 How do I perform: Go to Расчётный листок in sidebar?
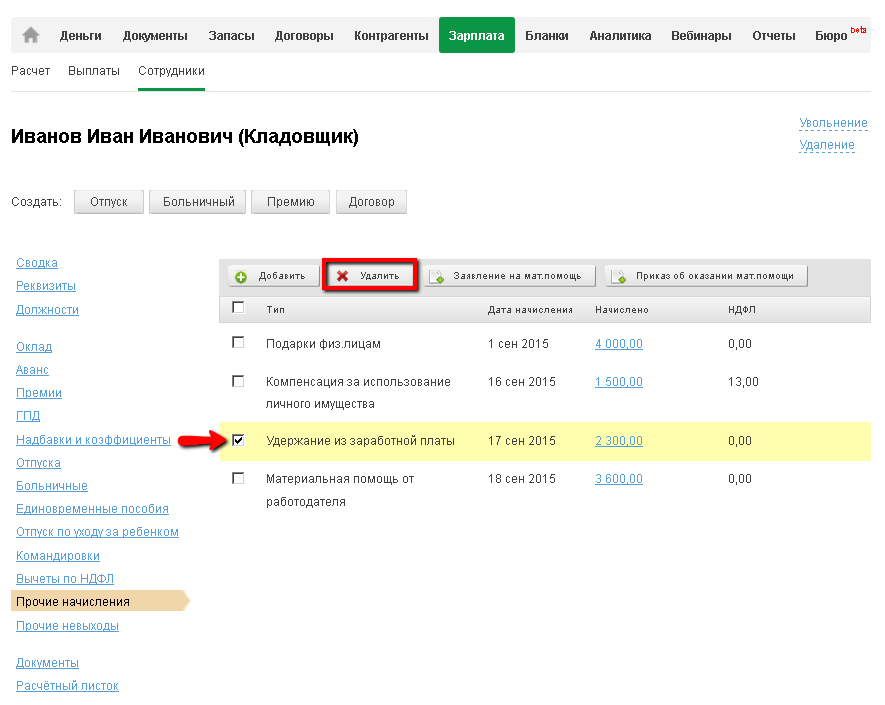(67, 686)
